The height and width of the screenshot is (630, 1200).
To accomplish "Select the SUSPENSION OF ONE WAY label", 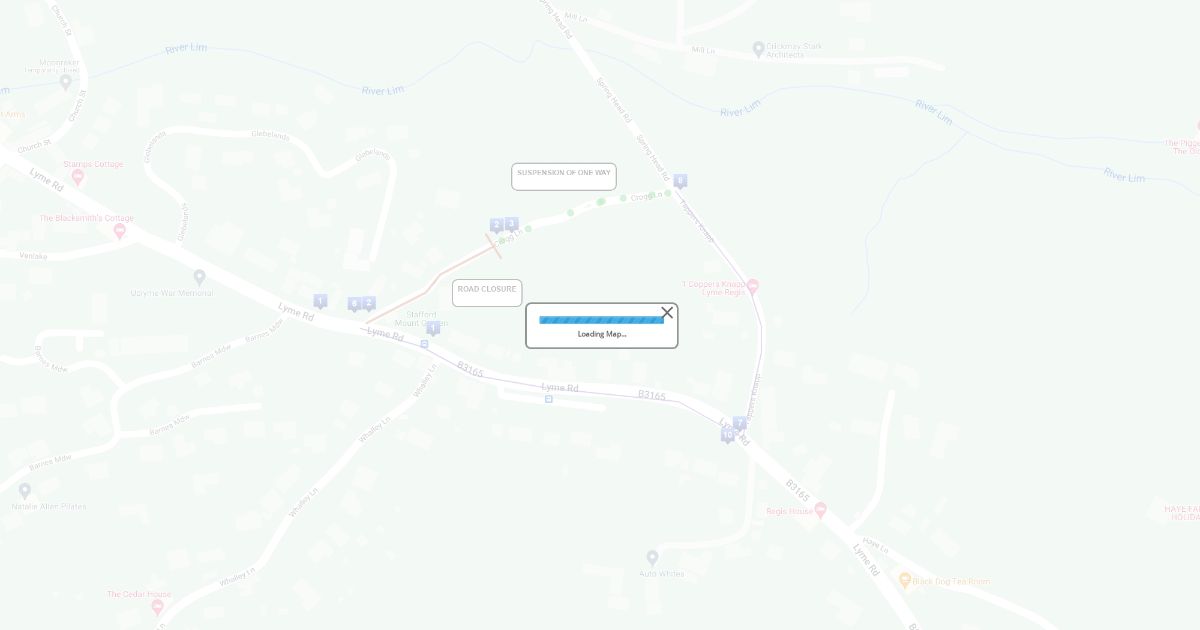I will click(564, 177).
